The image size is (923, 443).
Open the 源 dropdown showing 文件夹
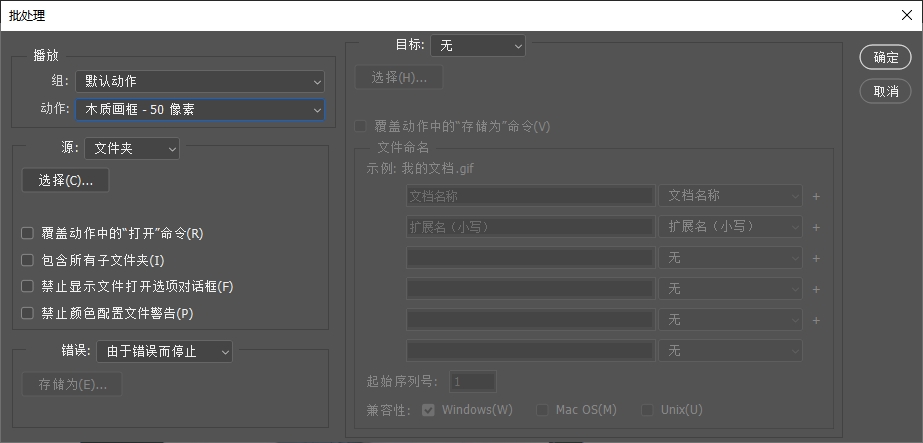point(132,148)
